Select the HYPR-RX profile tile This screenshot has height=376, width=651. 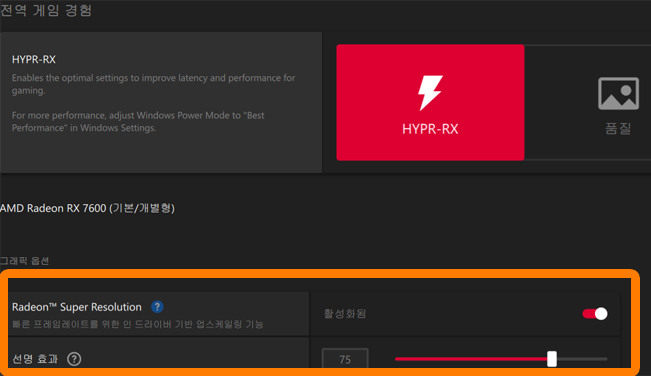(430, 102)
